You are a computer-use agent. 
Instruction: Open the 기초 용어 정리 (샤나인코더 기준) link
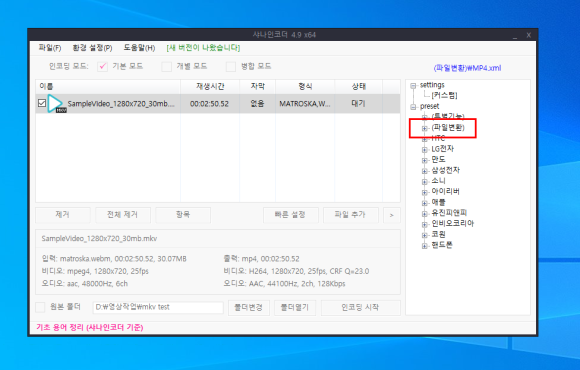[x=90, y=327]
